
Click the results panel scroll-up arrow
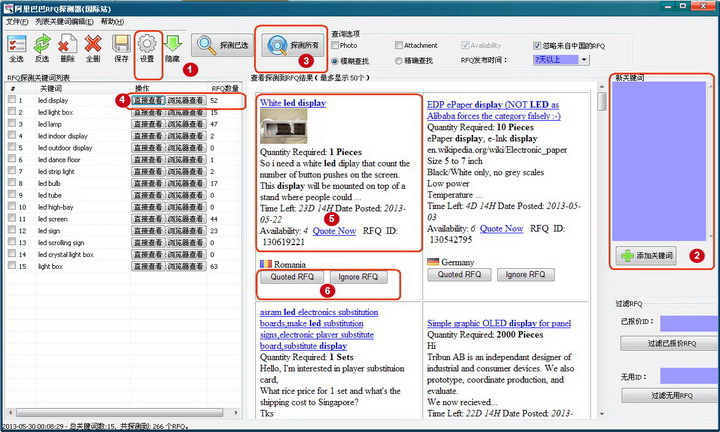click(x=602, y=86)
